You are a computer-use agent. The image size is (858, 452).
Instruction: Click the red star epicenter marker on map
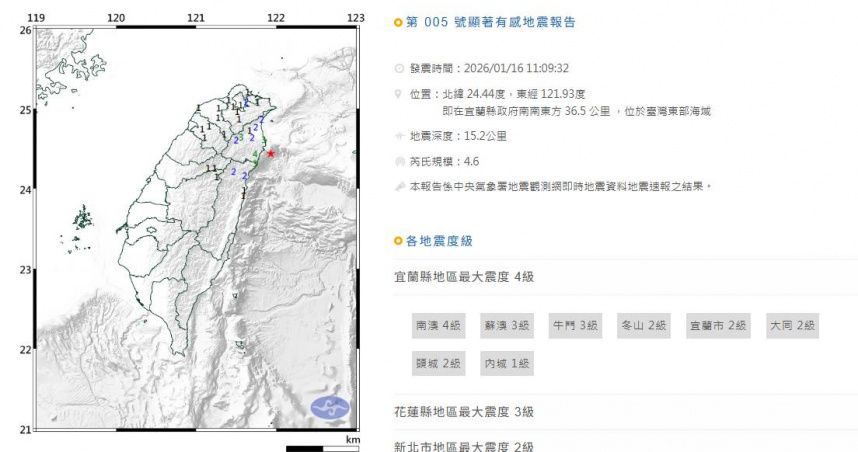[271, 153]
